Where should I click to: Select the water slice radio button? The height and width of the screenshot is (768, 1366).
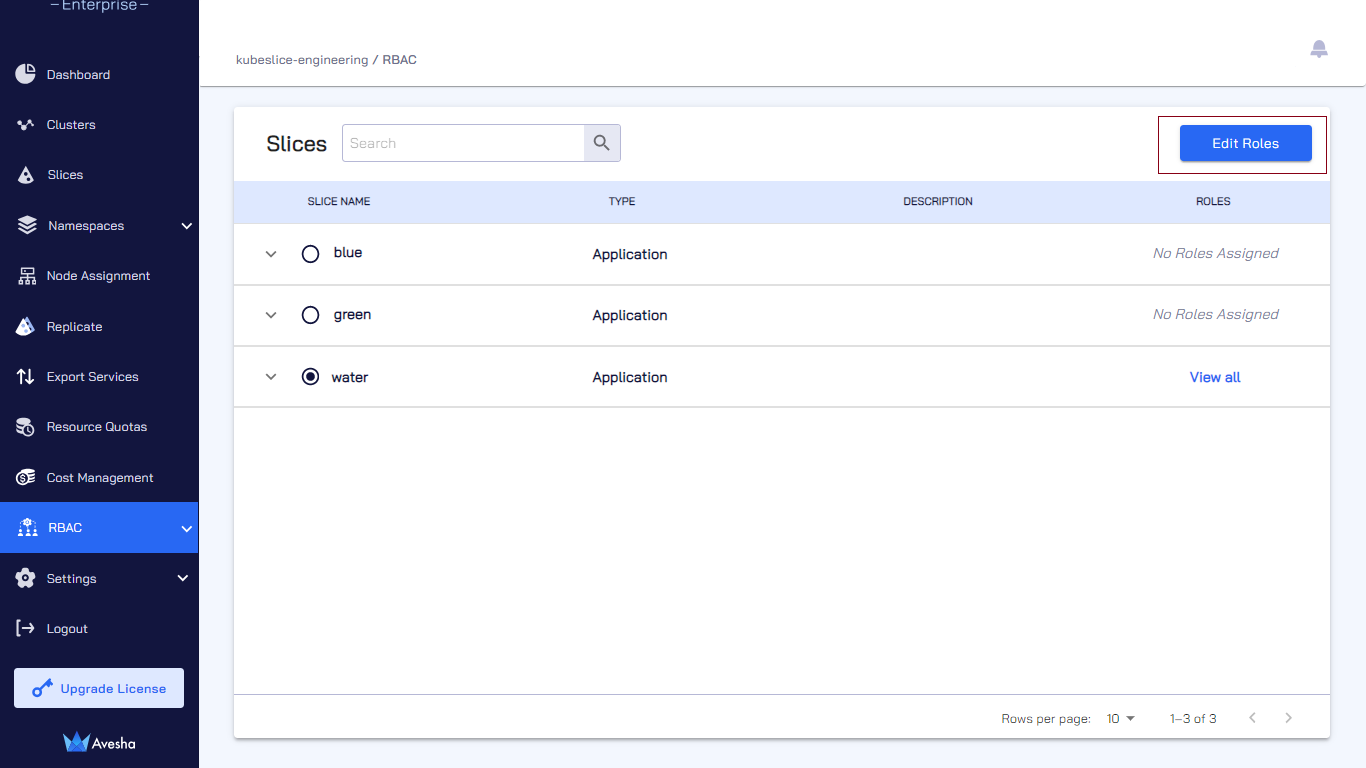point(310,377)
